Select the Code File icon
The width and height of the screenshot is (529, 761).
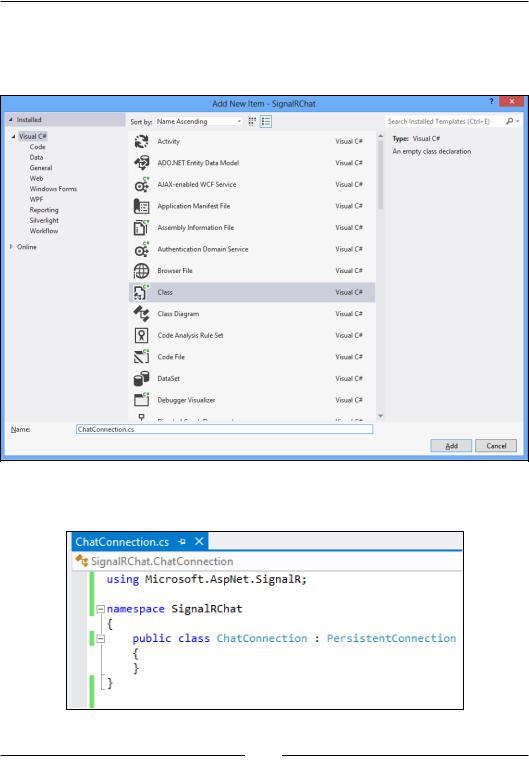[141, 357]
